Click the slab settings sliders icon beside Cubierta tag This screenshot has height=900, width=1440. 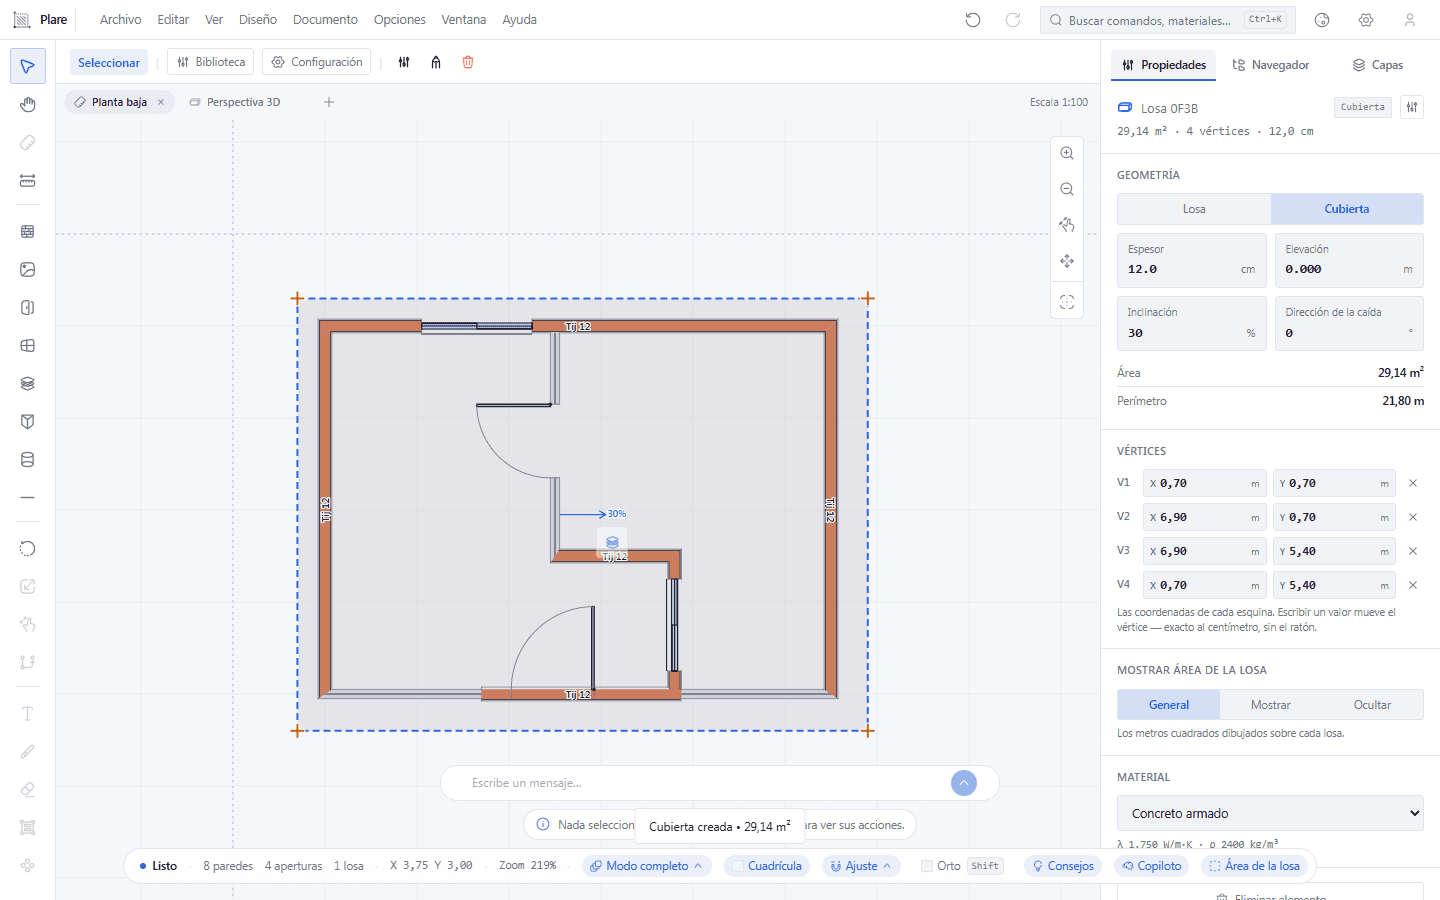[1411, 107]
